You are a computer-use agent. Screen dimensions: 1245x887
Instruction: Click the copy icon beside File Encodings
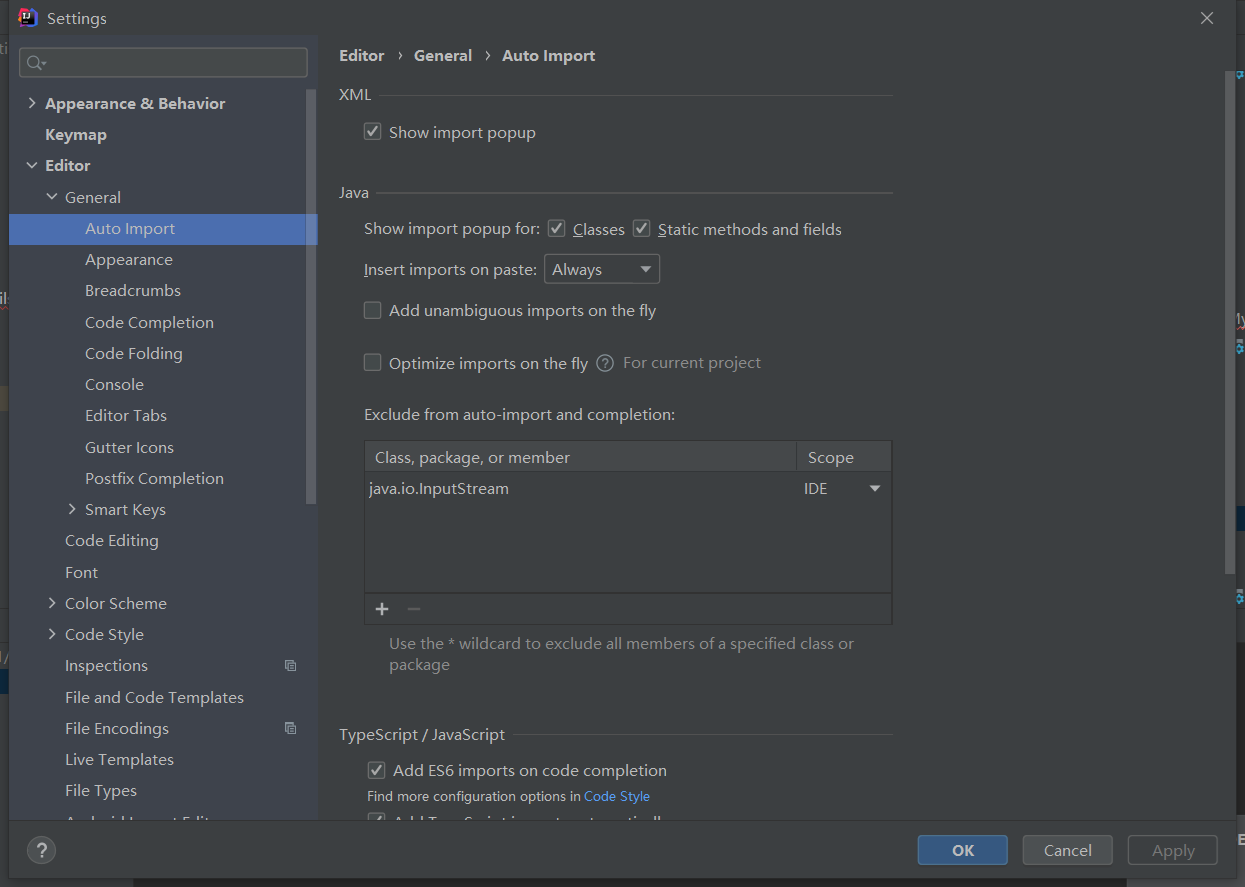pyautogui.click(x=290, y=728)
